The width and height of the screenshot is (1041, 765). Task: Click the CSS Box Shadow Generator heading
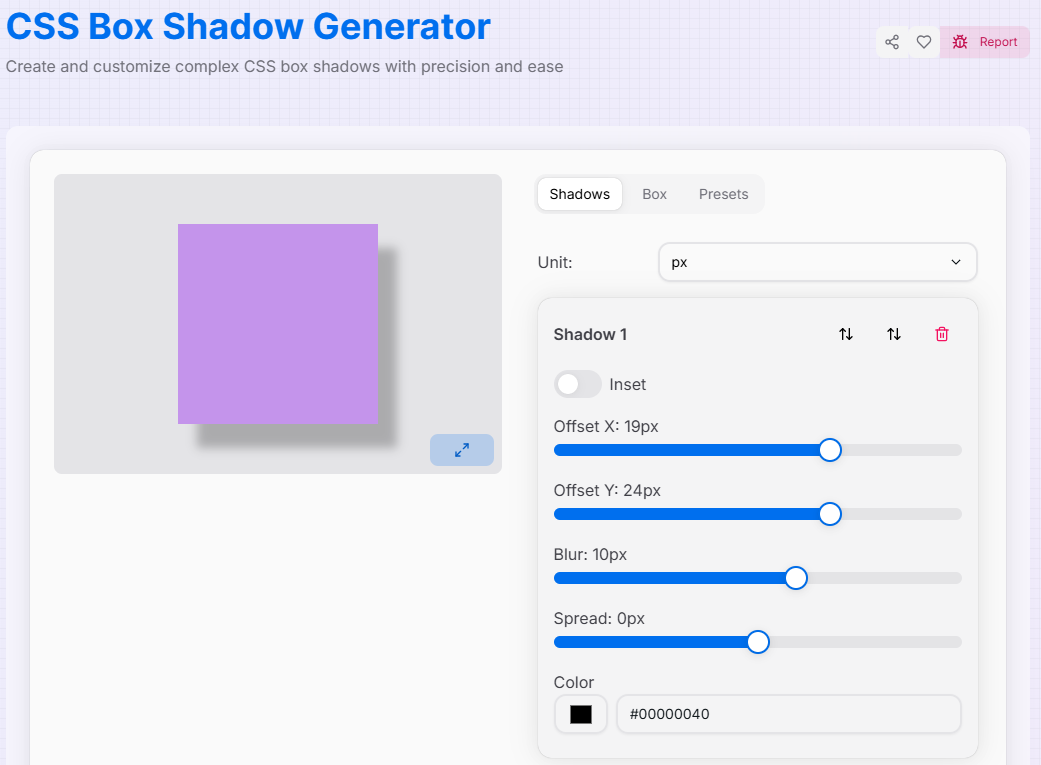tap(247, 27)
